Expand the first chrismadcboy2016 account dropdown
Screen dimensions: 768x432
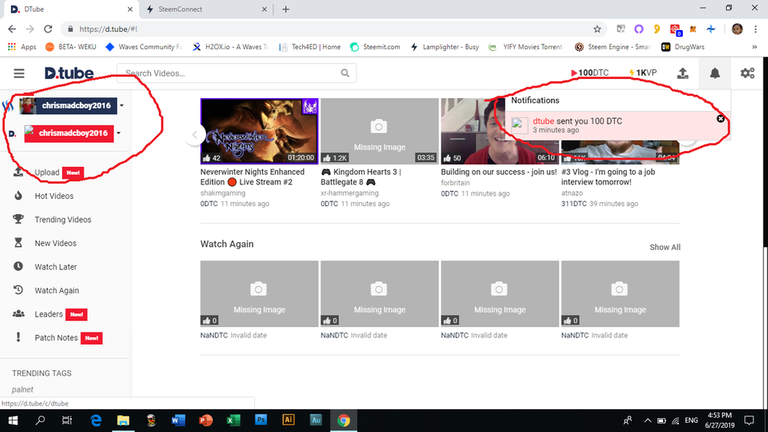coord(121,105)
